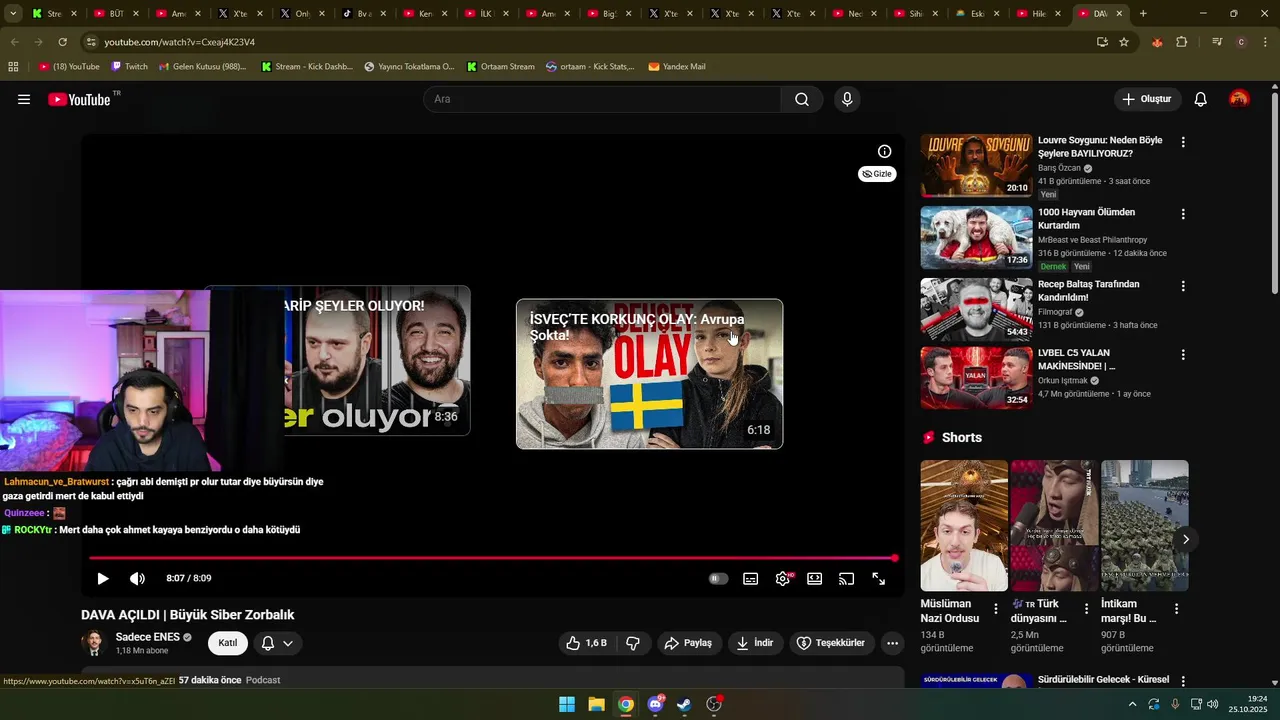Open İSVEÇ'TE KORKUNÇ OLAY end-screen video
The height and width of the screenshot is (720, 1280).
point(649,374)
